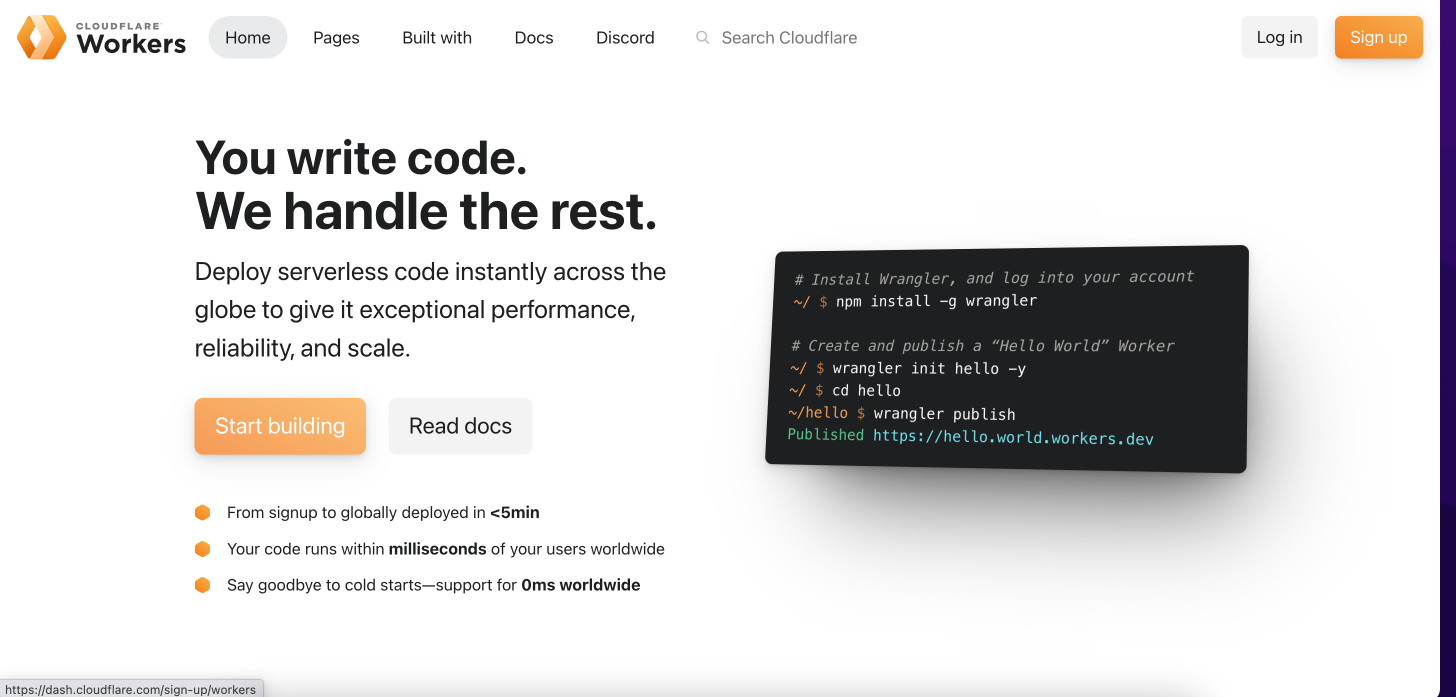
Task: Click 'Your code runs within milliseconds' text
Action: [446, 549]
